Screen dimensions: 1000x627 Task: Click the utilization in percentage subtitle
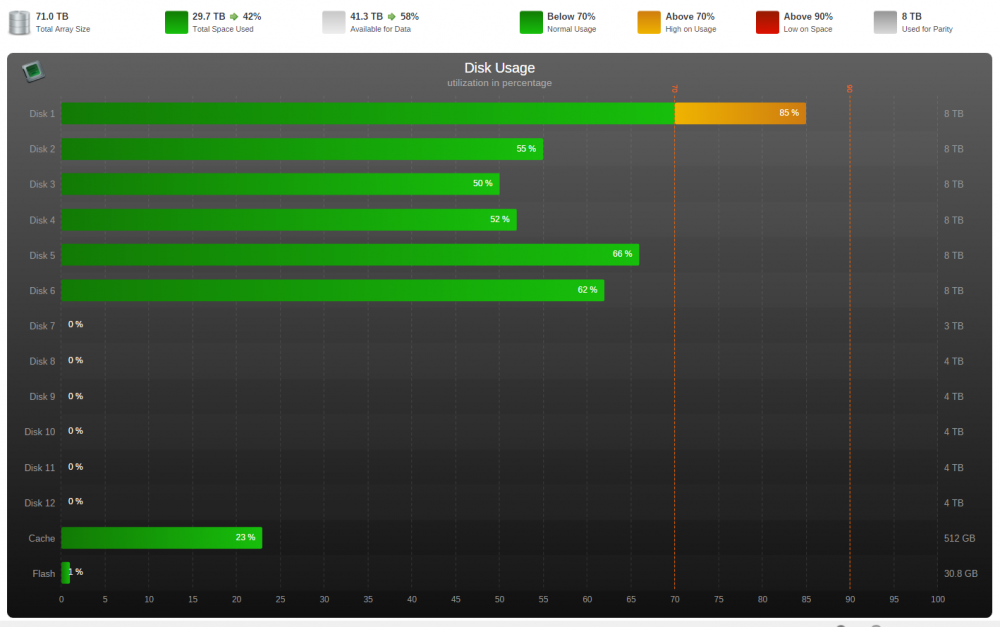click(499, 83)
